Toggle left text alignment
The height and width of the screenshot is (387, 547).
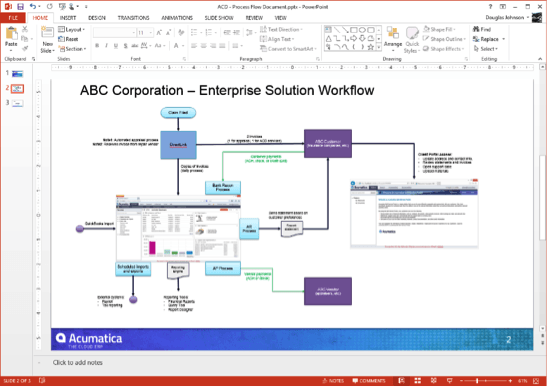click(x=194, y=46)
